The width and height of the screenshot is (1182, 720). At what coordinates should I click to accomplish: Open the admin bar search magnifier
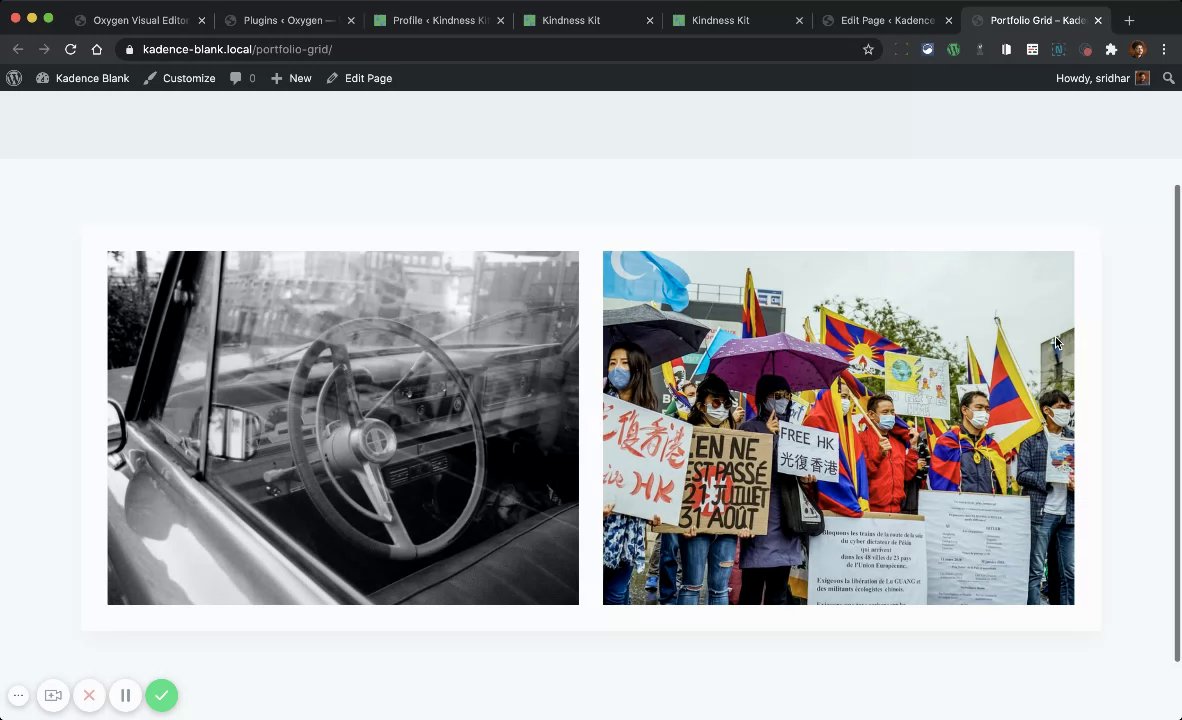point(1168,78)
